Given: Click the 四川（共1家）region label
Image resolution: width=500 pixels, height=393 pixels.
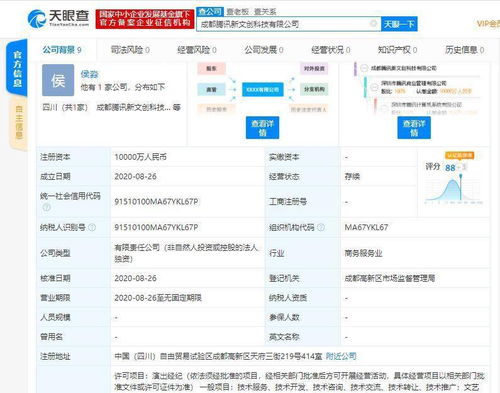Looking at the screenshot, I should coord(65,107).
